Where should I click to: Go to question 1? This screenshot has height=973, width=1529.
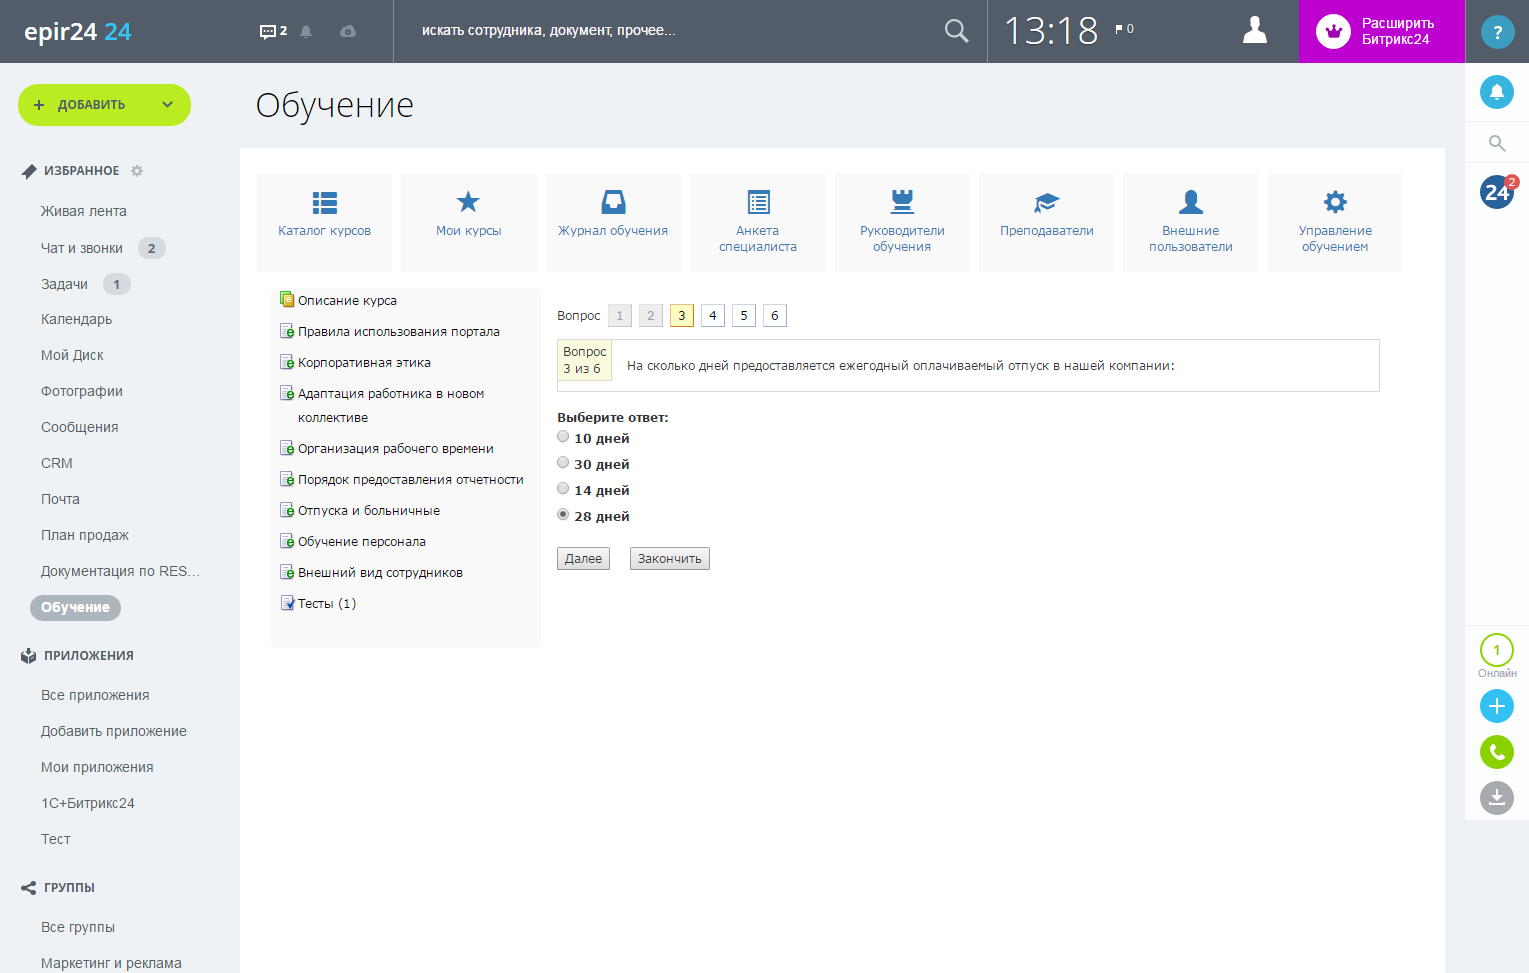pos(620,316)
